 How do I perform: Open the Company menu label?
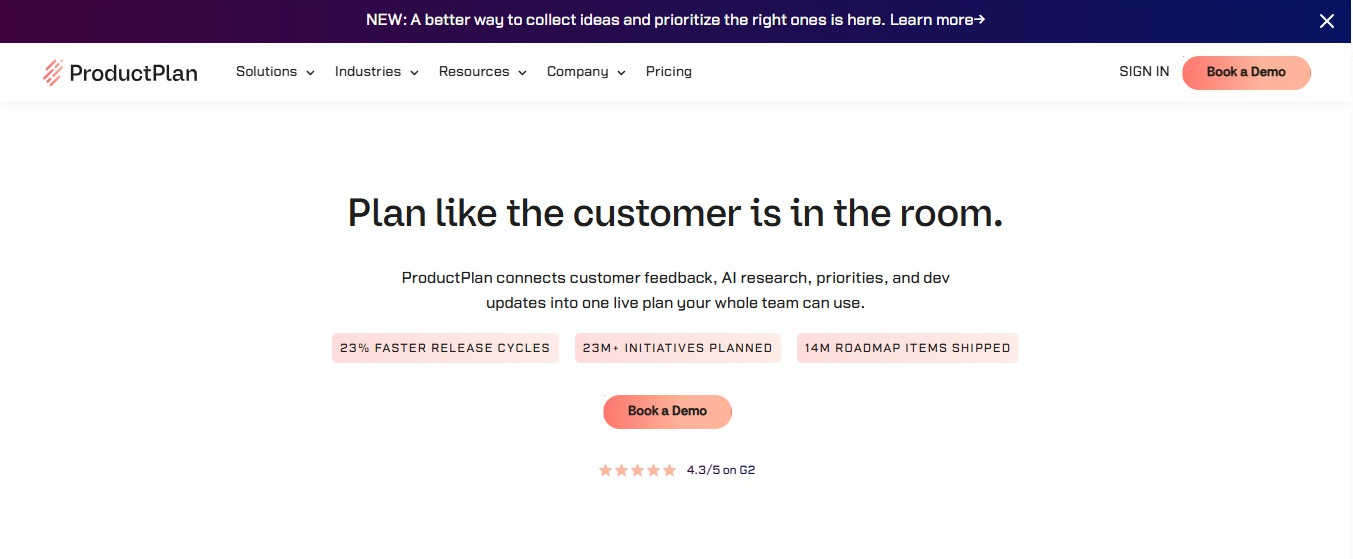[578, 72]
